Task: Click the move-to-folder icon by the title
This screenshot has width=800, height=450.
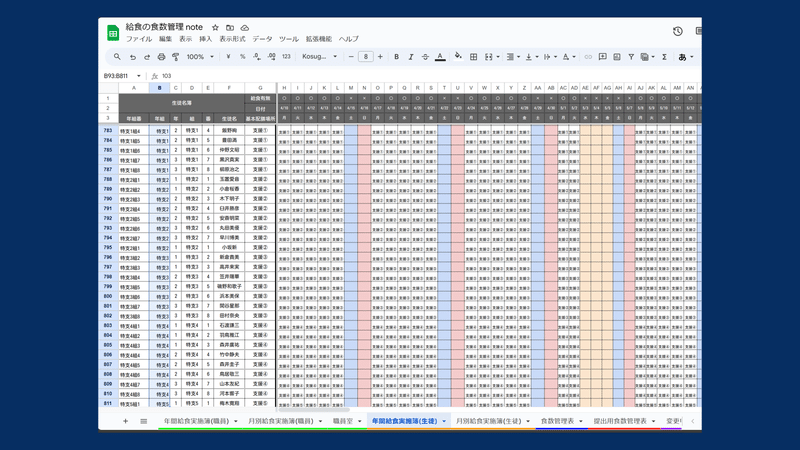Action: pos(230,28)
